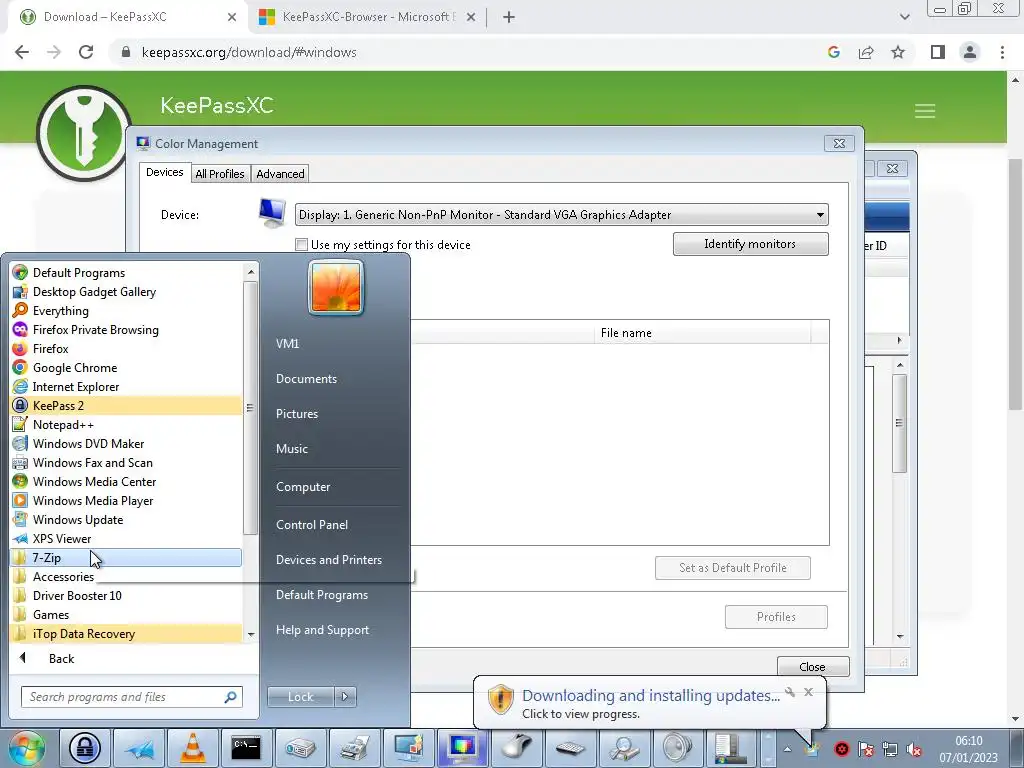1024x768 pixels.
Task: Launch Notepad++ from programs list
Action: pyautogui.click(x=126, y=424)
